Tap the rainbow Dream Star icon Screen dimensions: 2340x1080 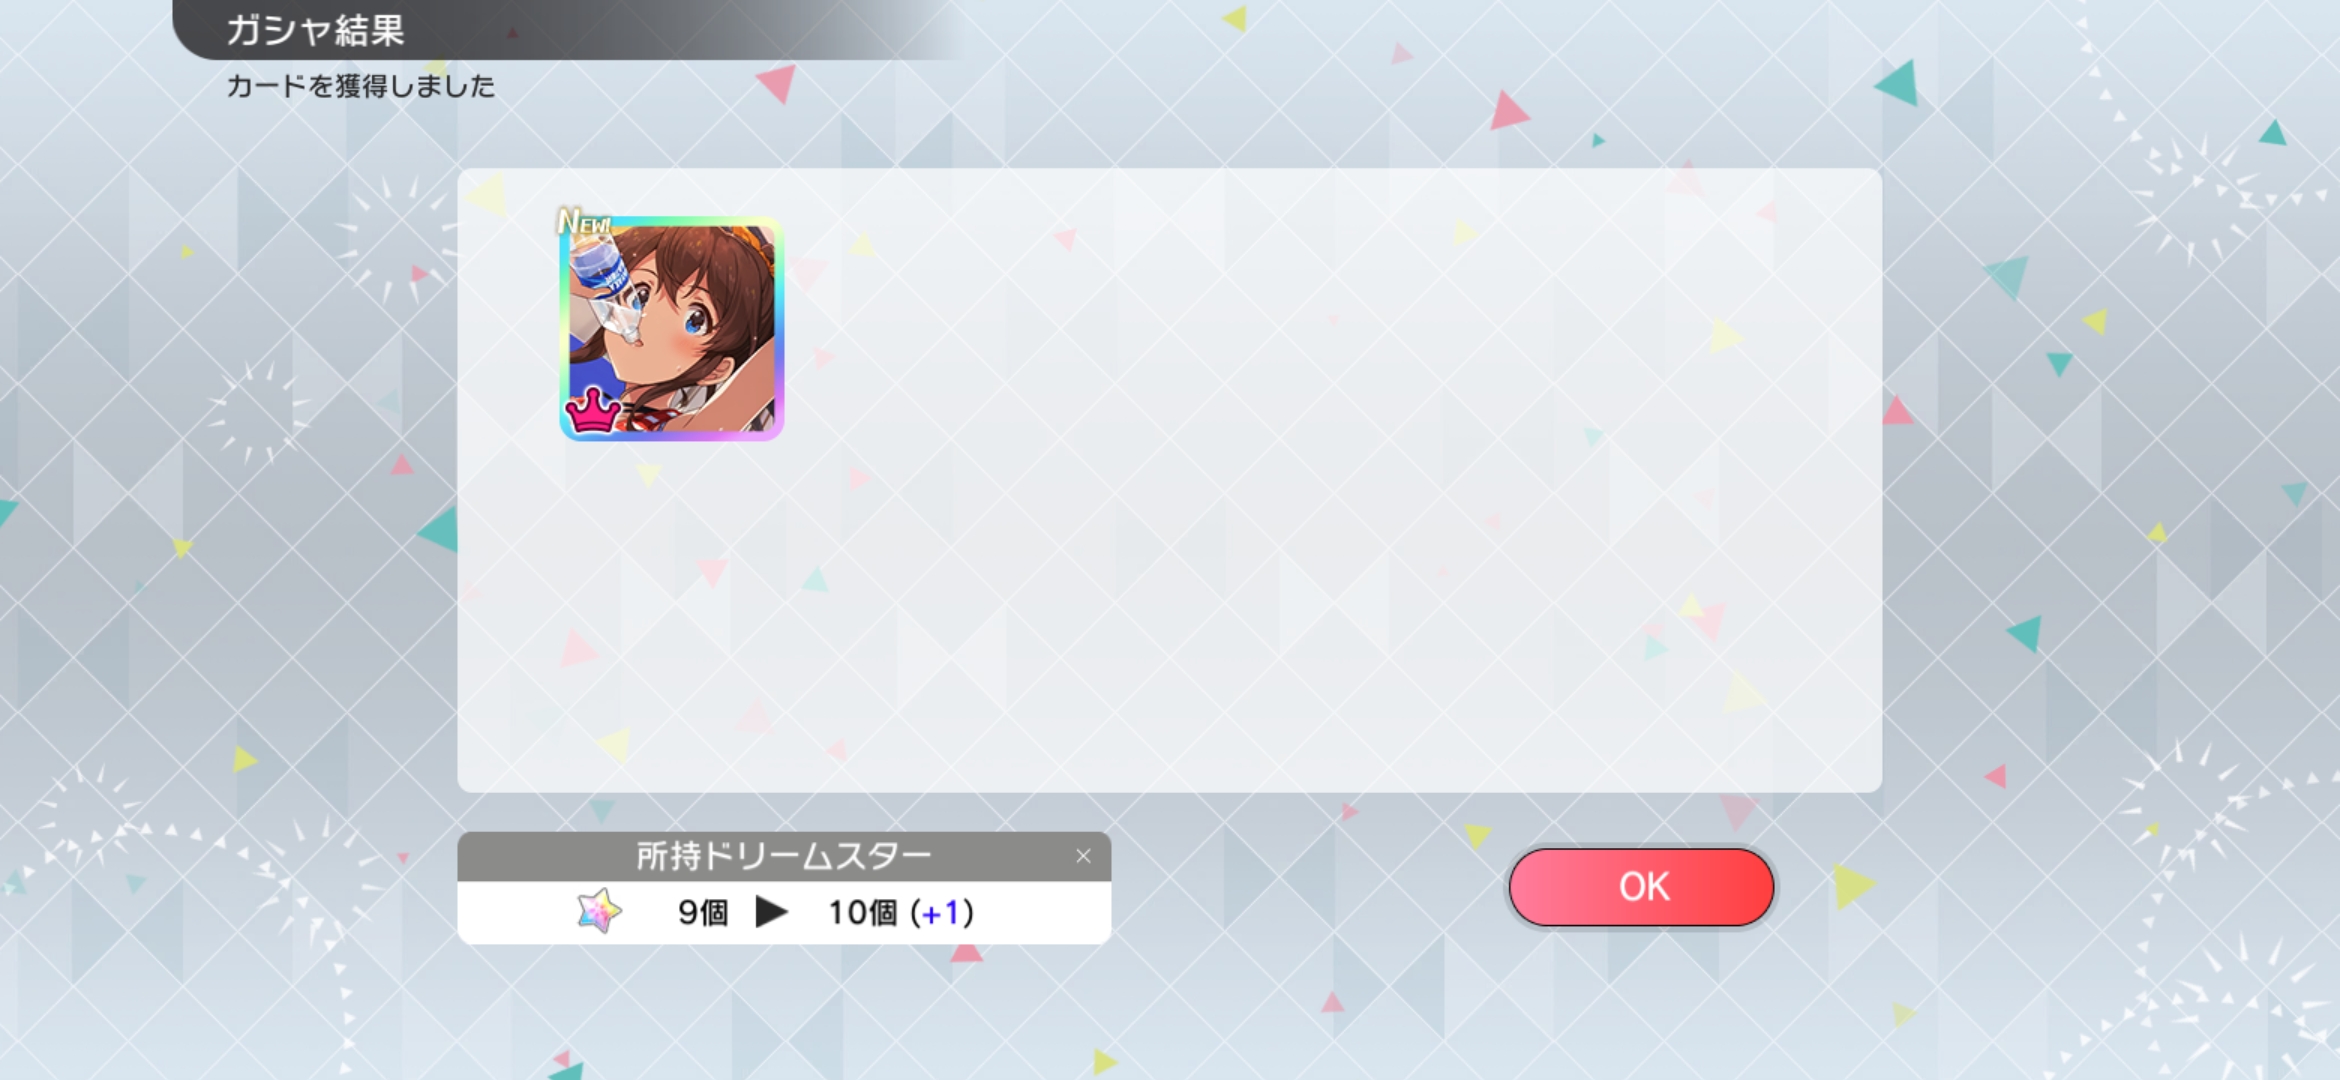point(599,911)
